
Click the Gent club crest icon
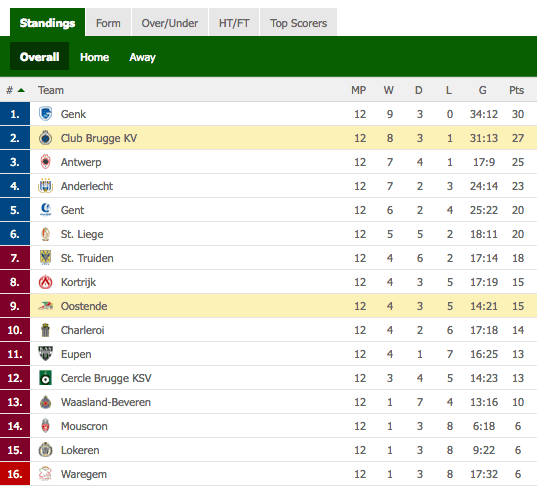click(45, 210)
